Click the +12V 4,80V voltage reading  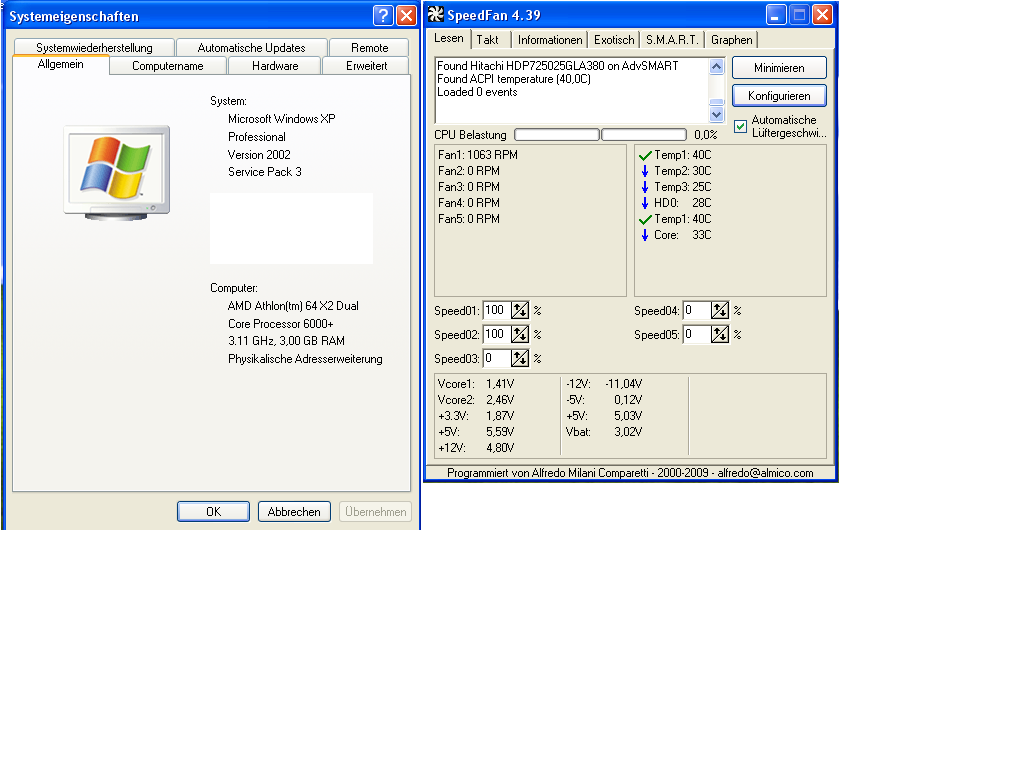point(476,448)
